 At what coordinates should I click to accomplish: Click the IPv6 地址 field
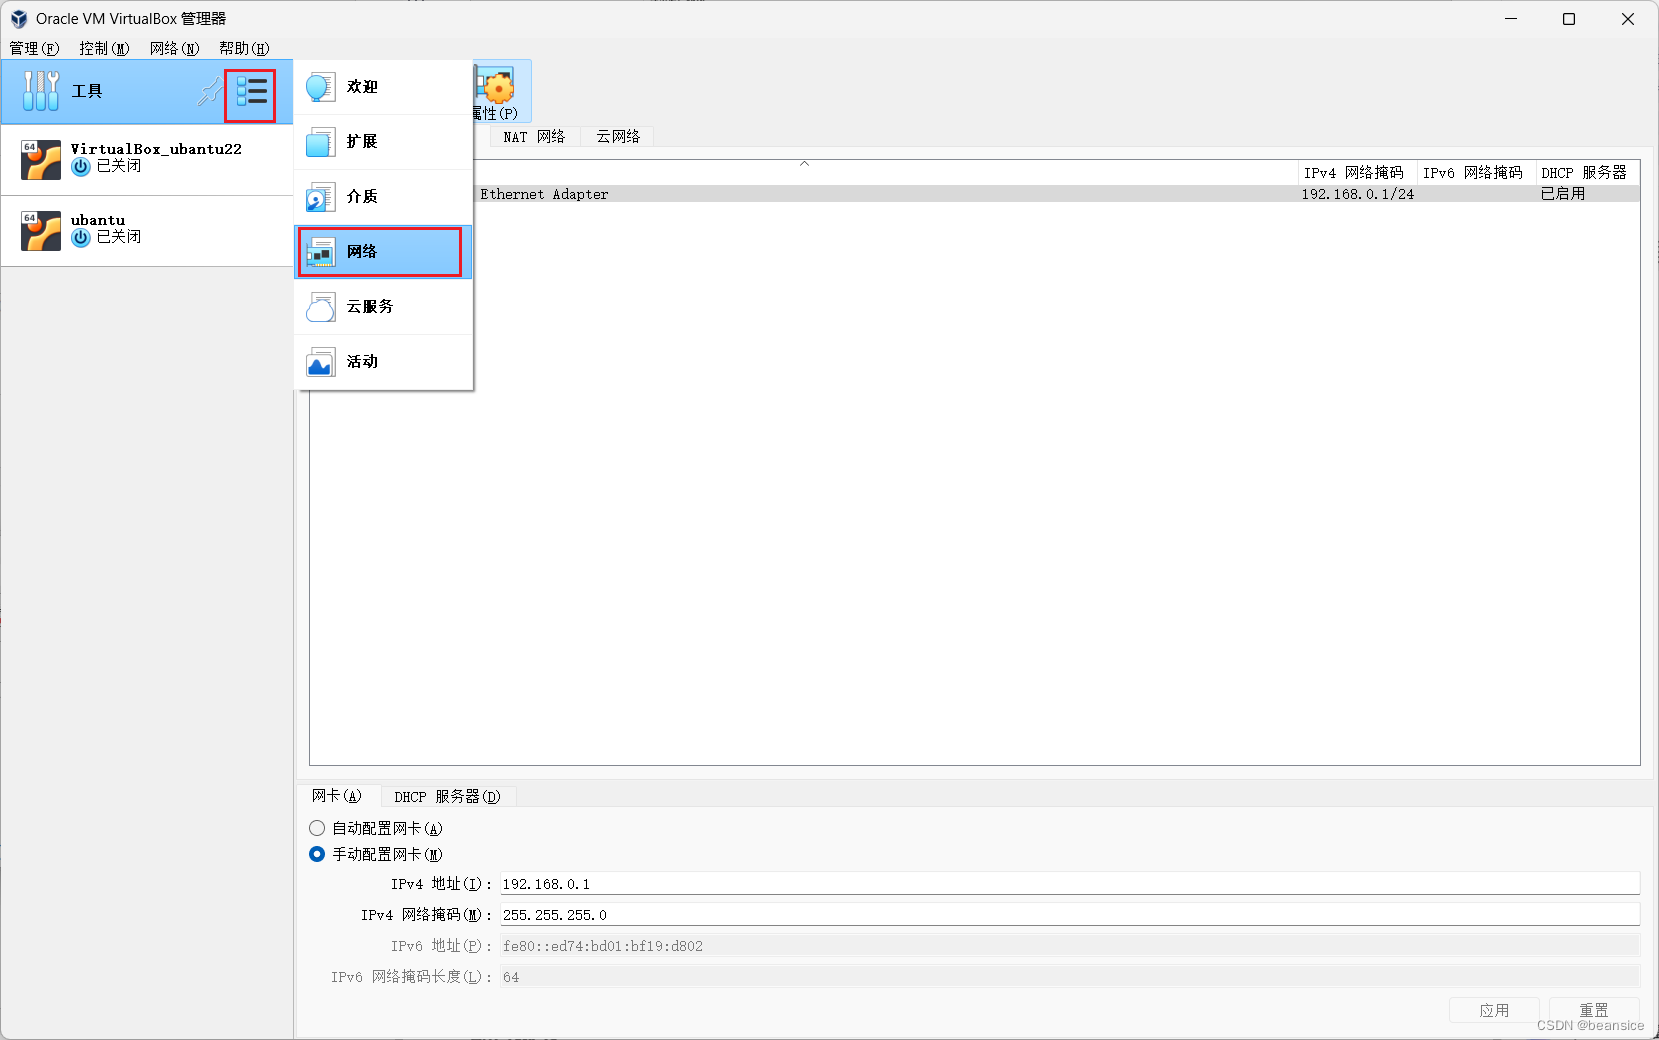click(x=1070, y=946)
